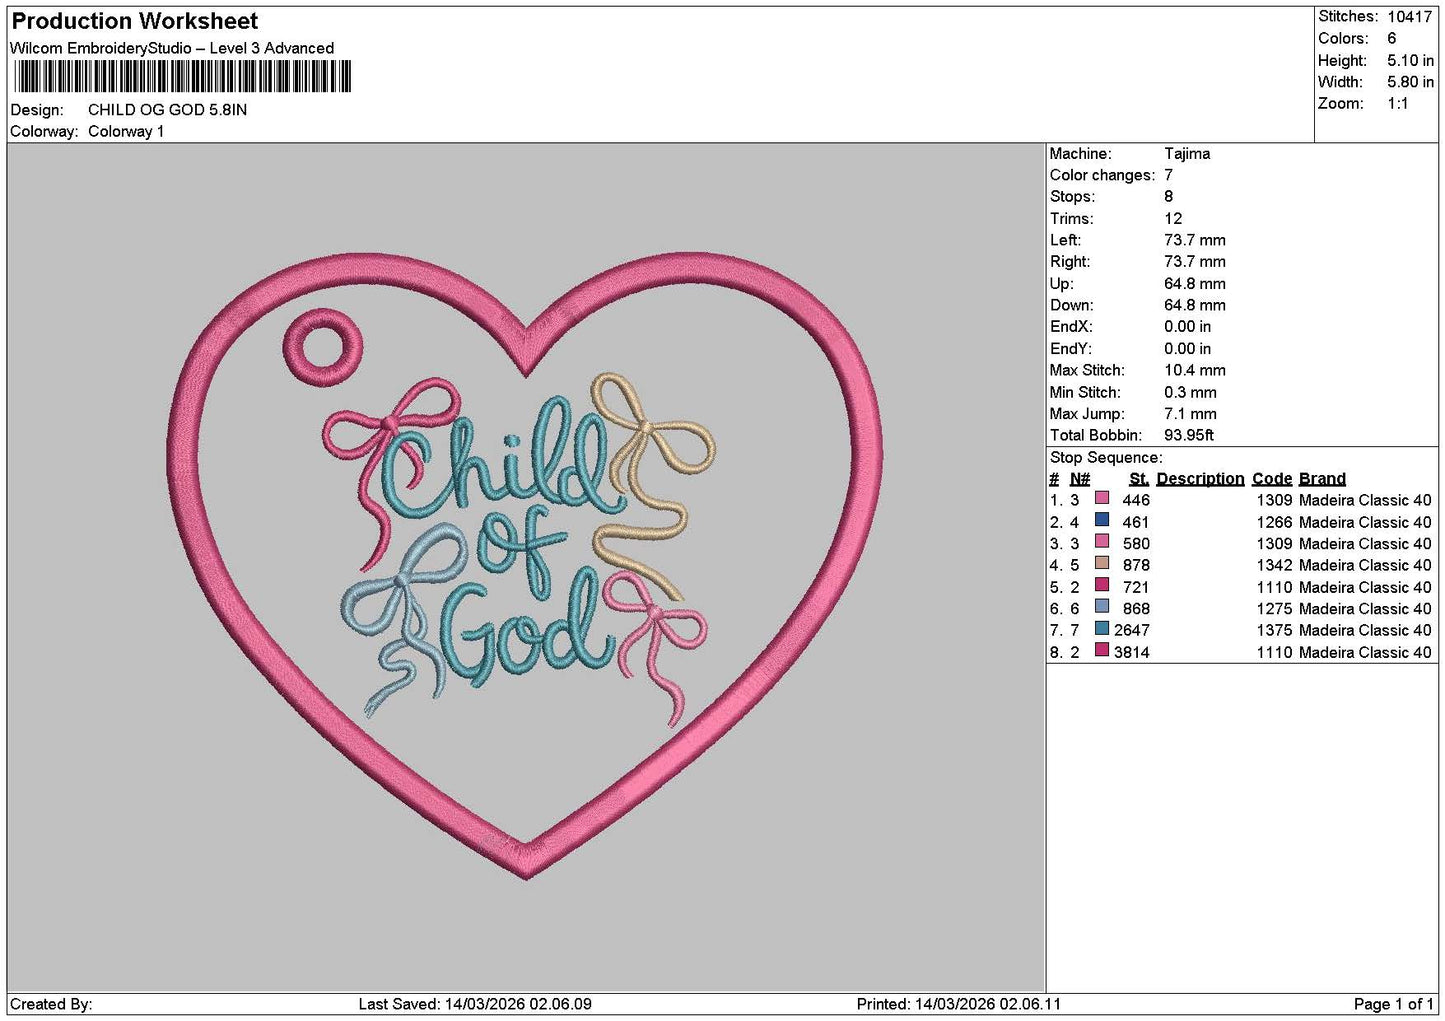
Task: Click the 'Brand' column header
Action: [1322, 479]
